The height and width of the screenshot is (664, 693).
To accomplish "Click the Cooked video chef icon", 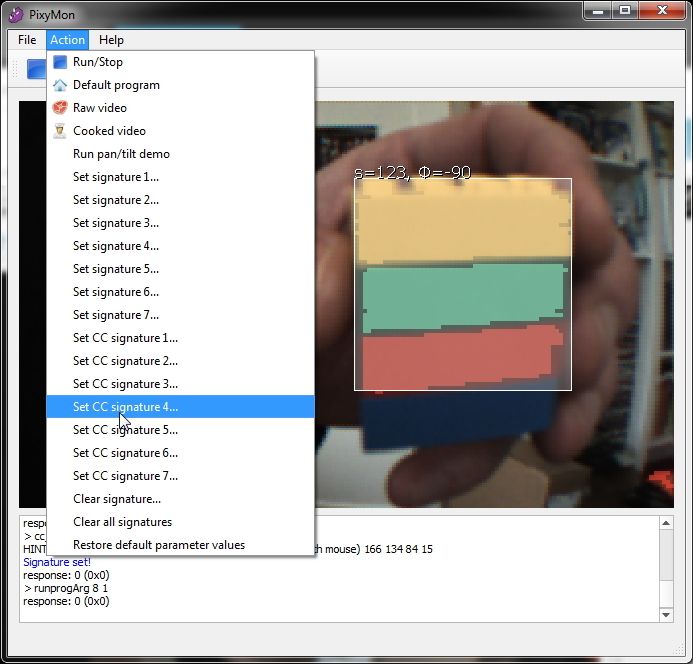I will [x=60, y=131].
